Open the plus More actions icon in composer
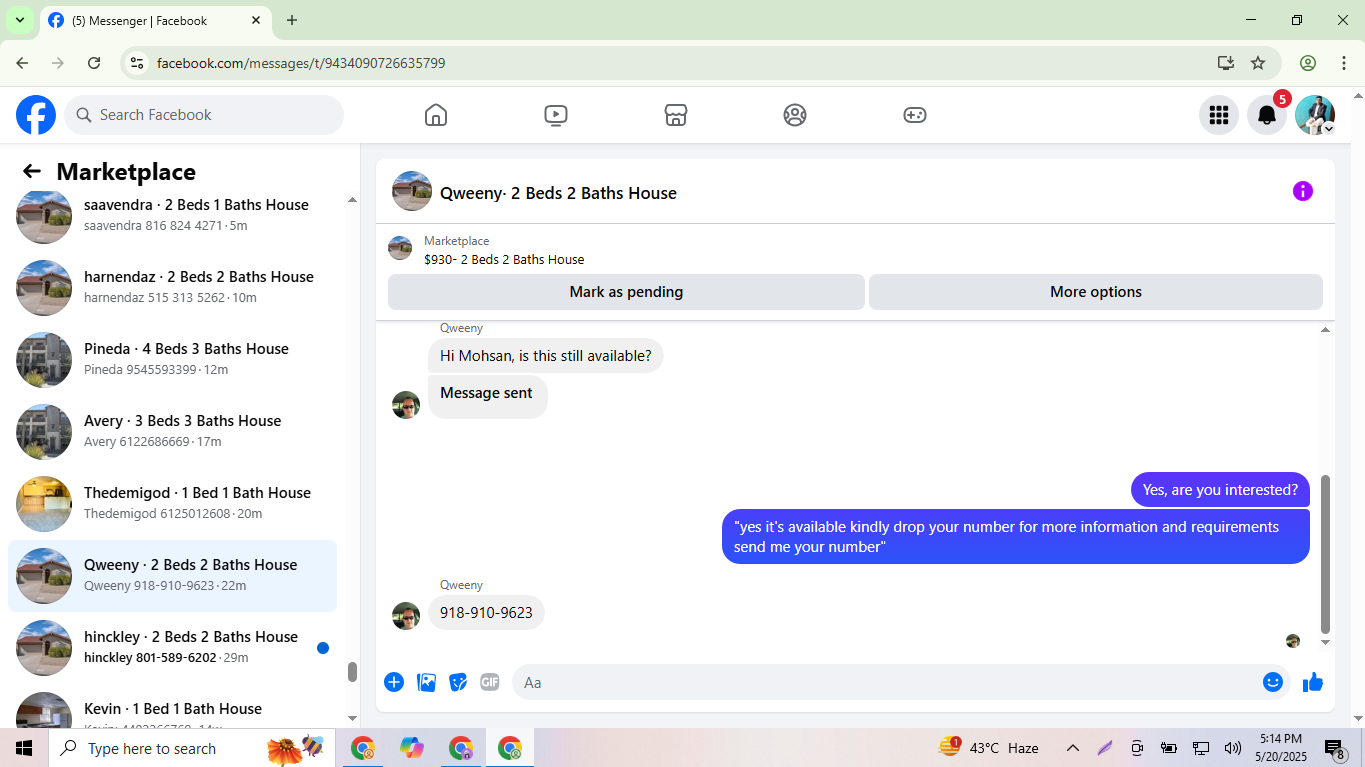1365x767 pixels. [x=394, y=682]
